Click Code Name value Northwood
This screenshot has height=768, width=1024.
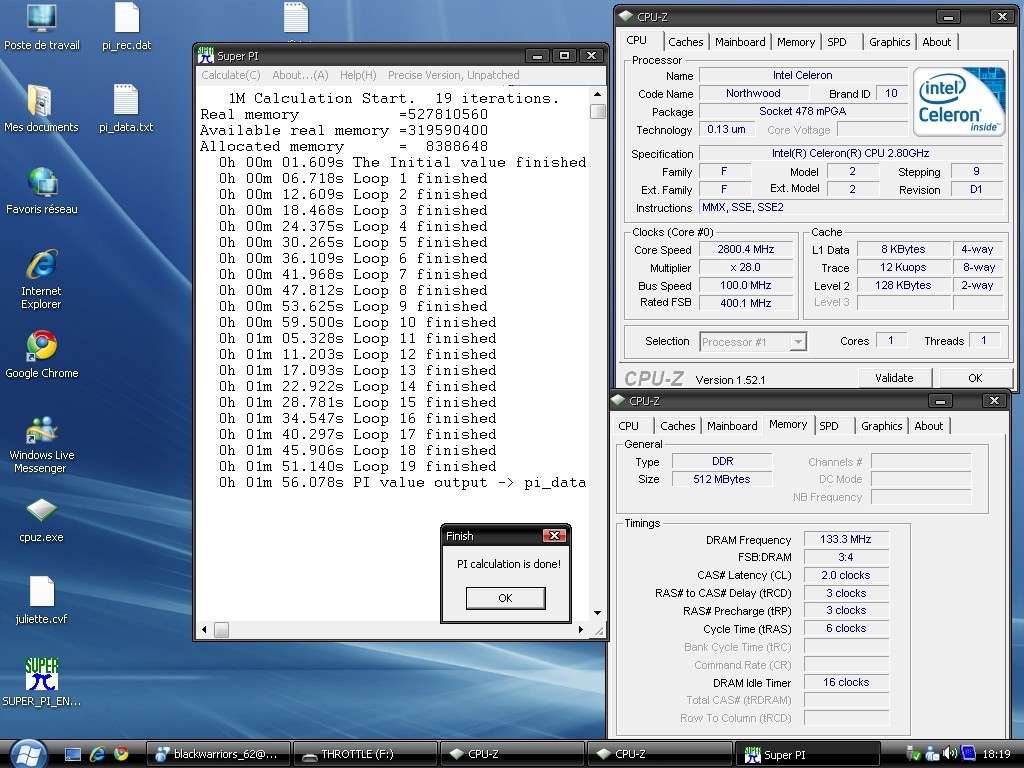point(753,93)
